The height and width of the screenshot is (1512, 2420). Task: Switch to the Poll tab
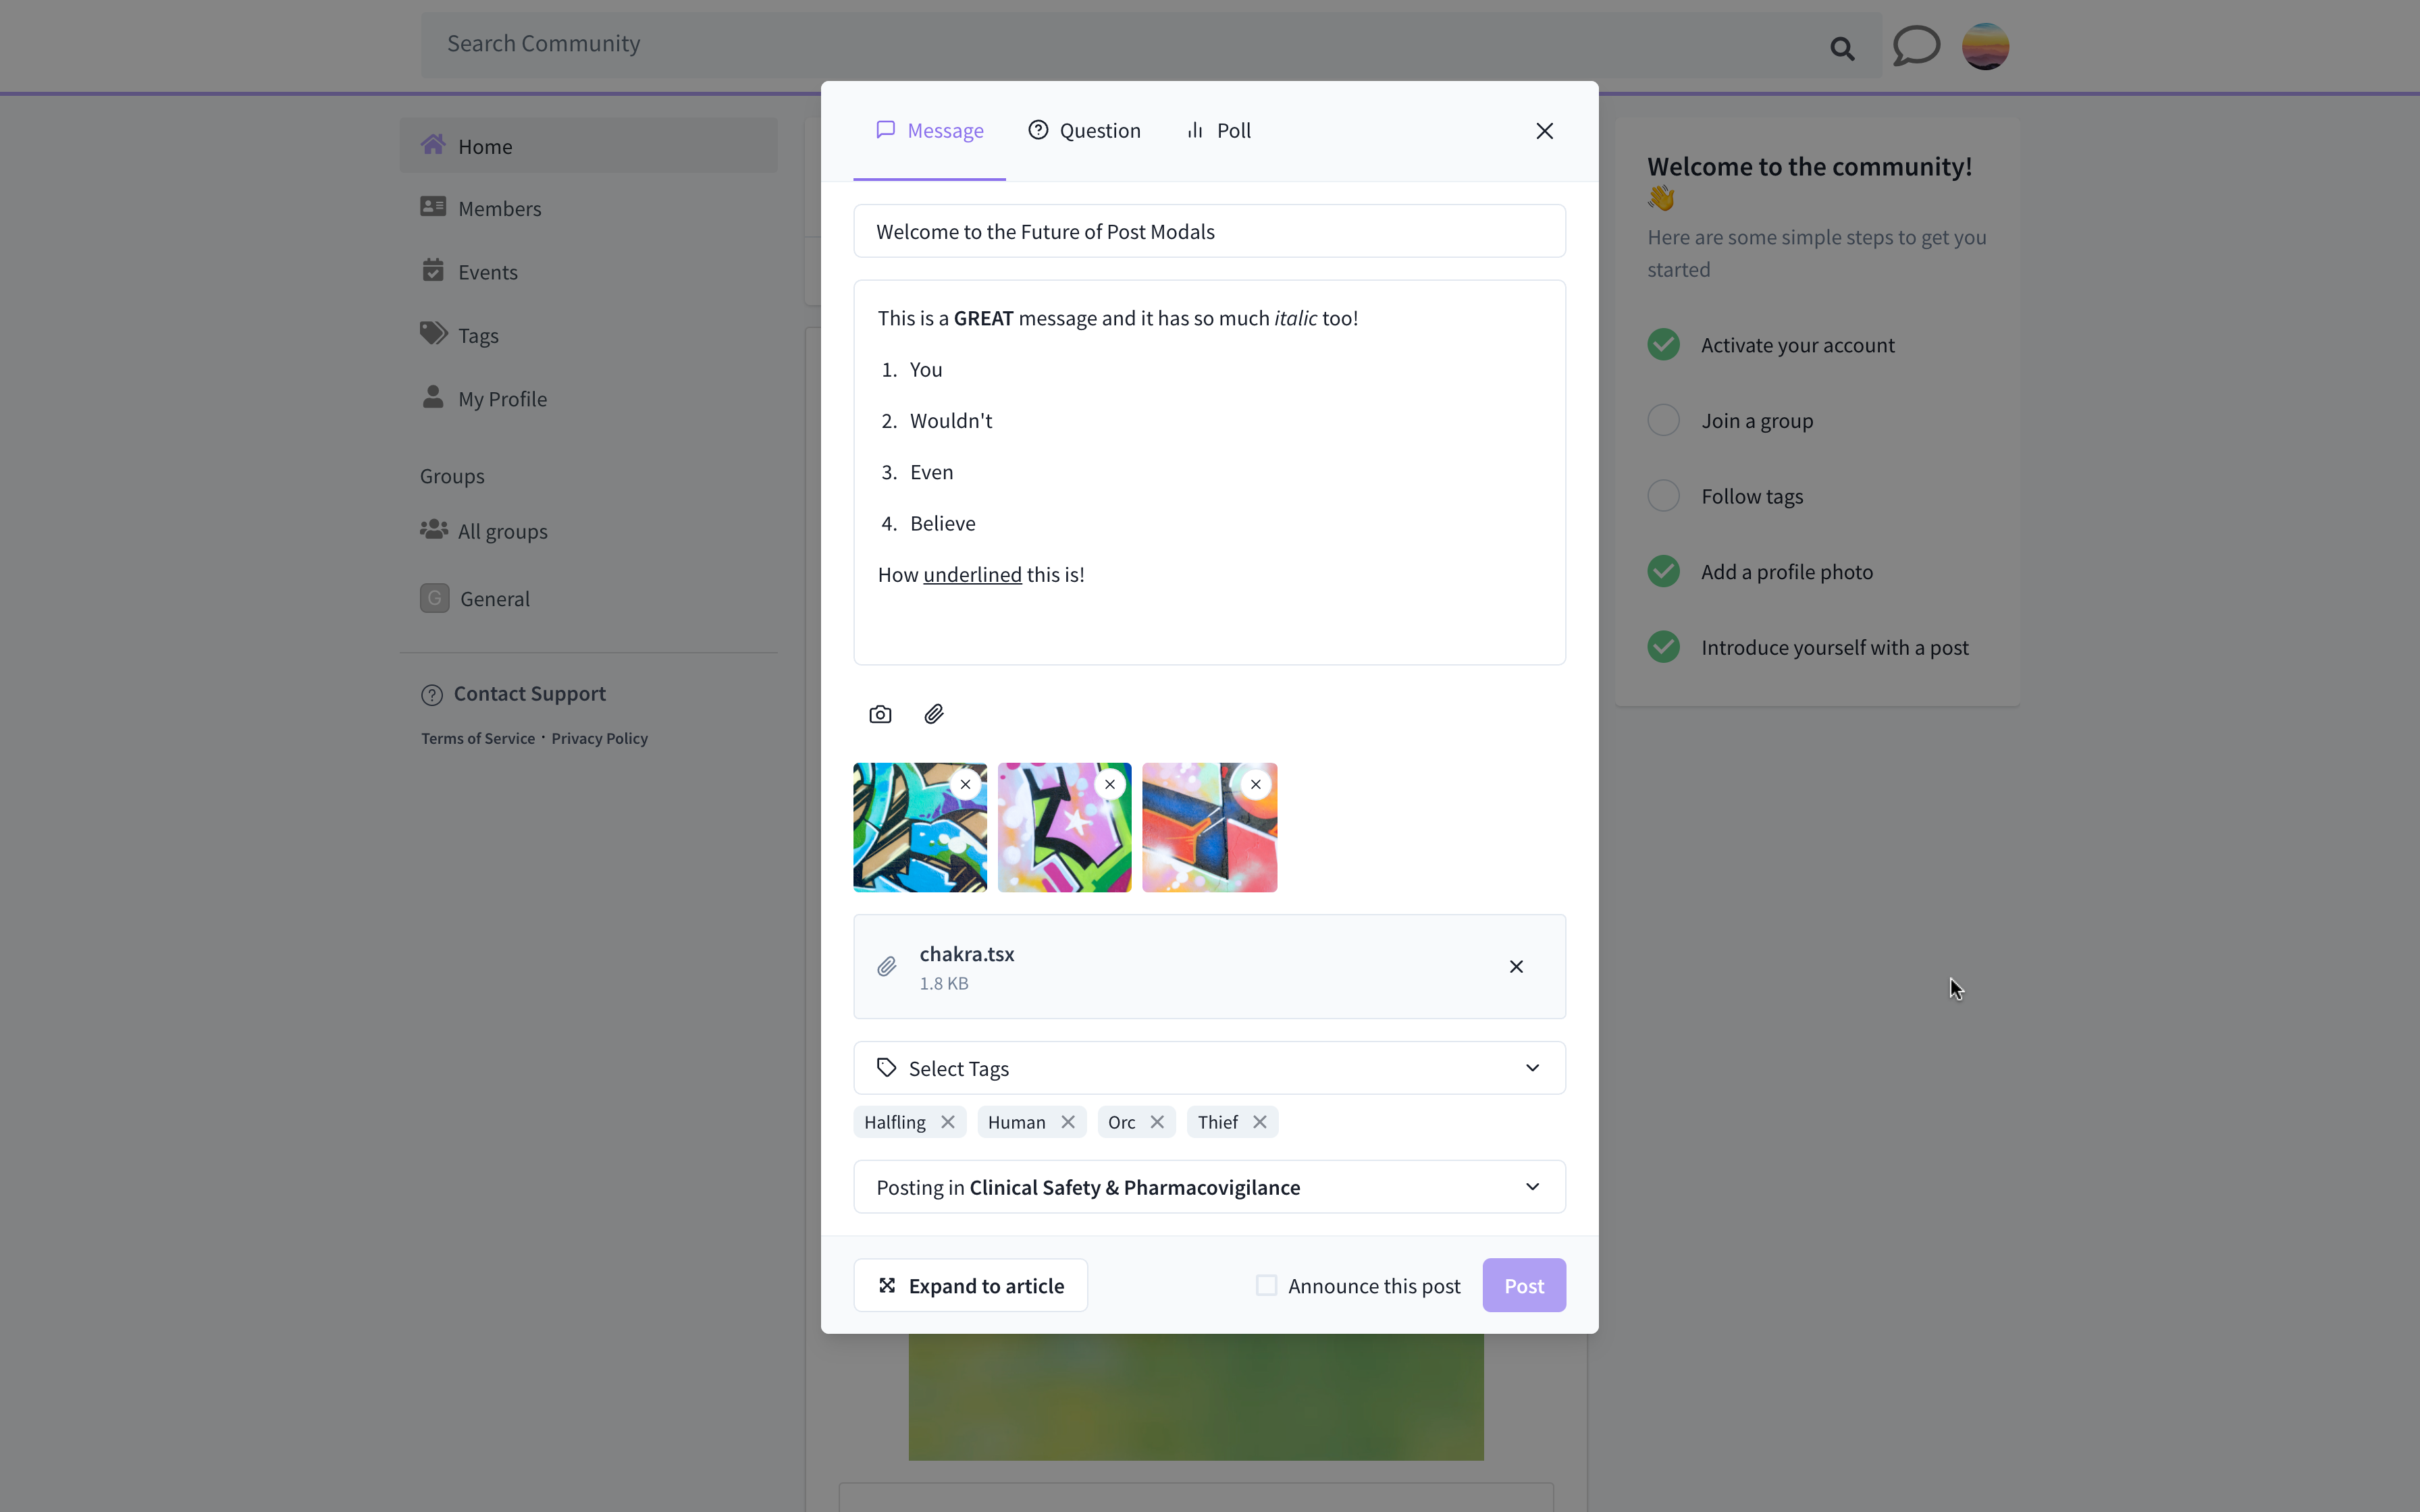click(x=1218, y=129)
